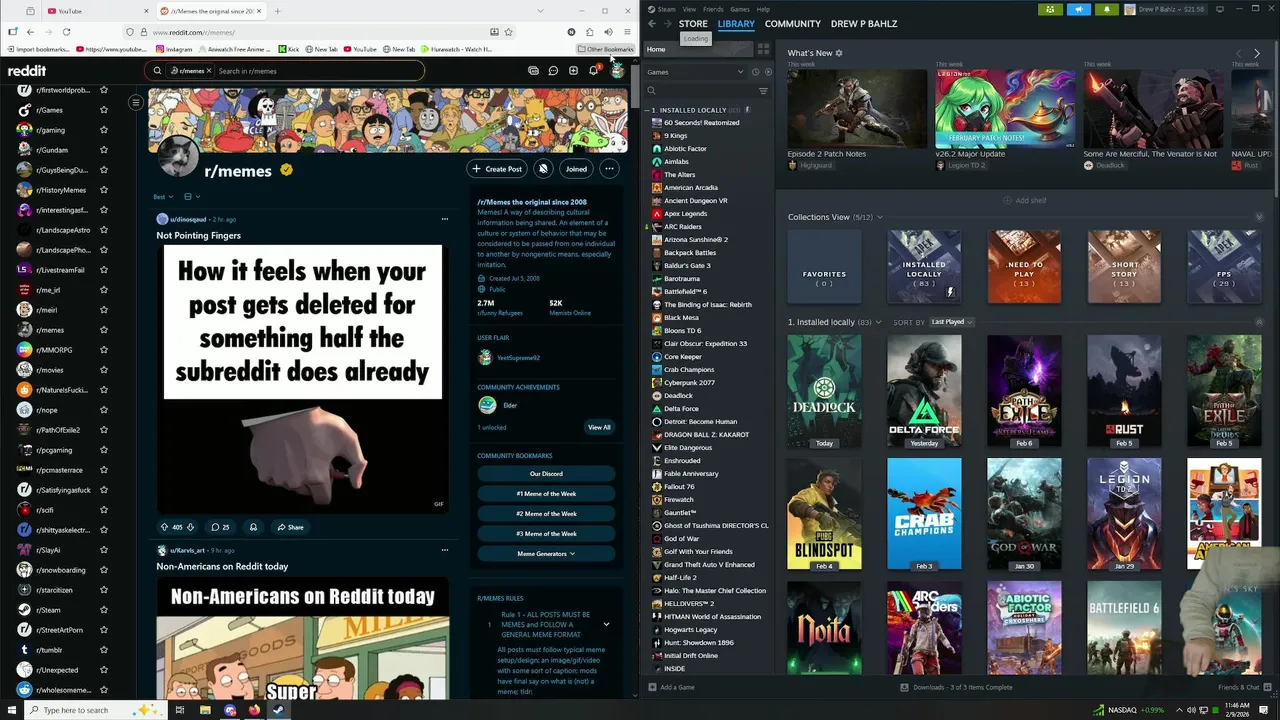Open Steam Games filter dropdown
This screenshot has height=720, width=1280.
pyautogui.click(x=695, y=72)
